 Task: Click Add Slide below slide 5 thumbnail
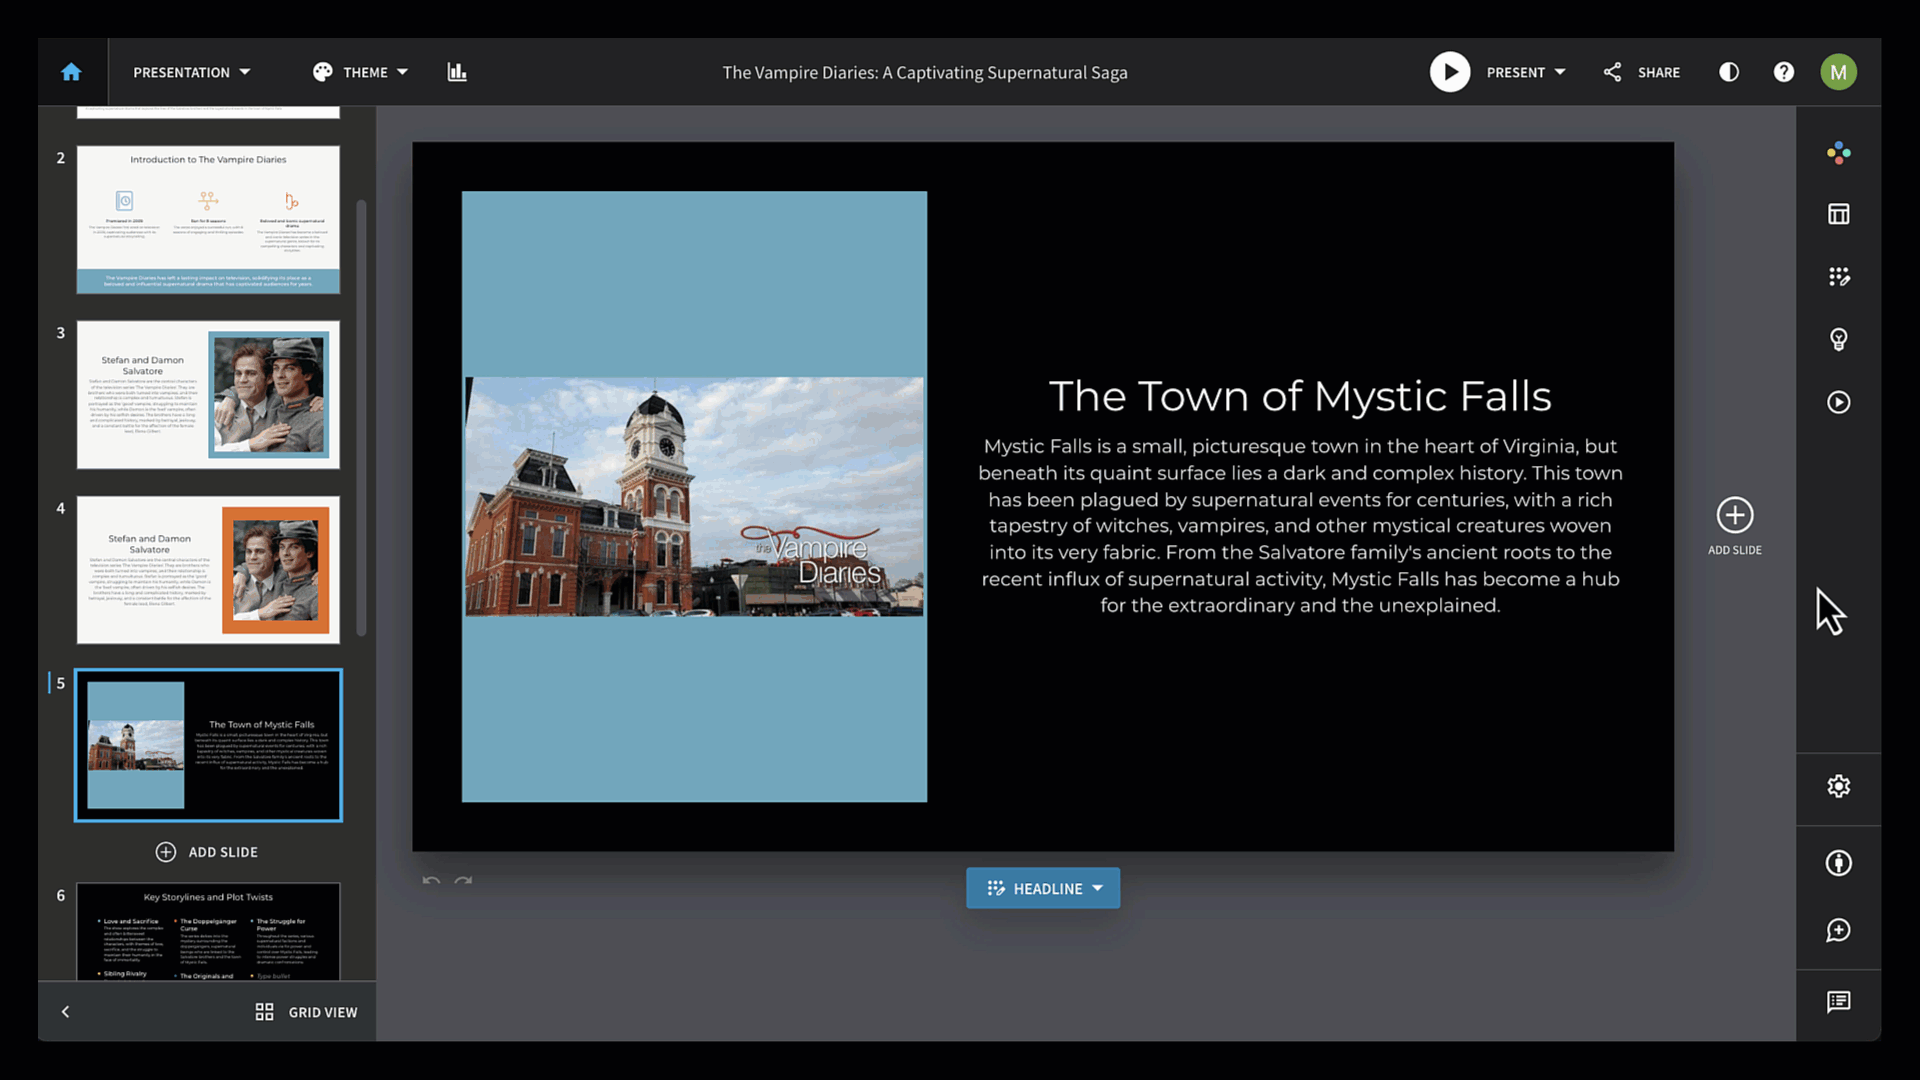click(207, 852)
